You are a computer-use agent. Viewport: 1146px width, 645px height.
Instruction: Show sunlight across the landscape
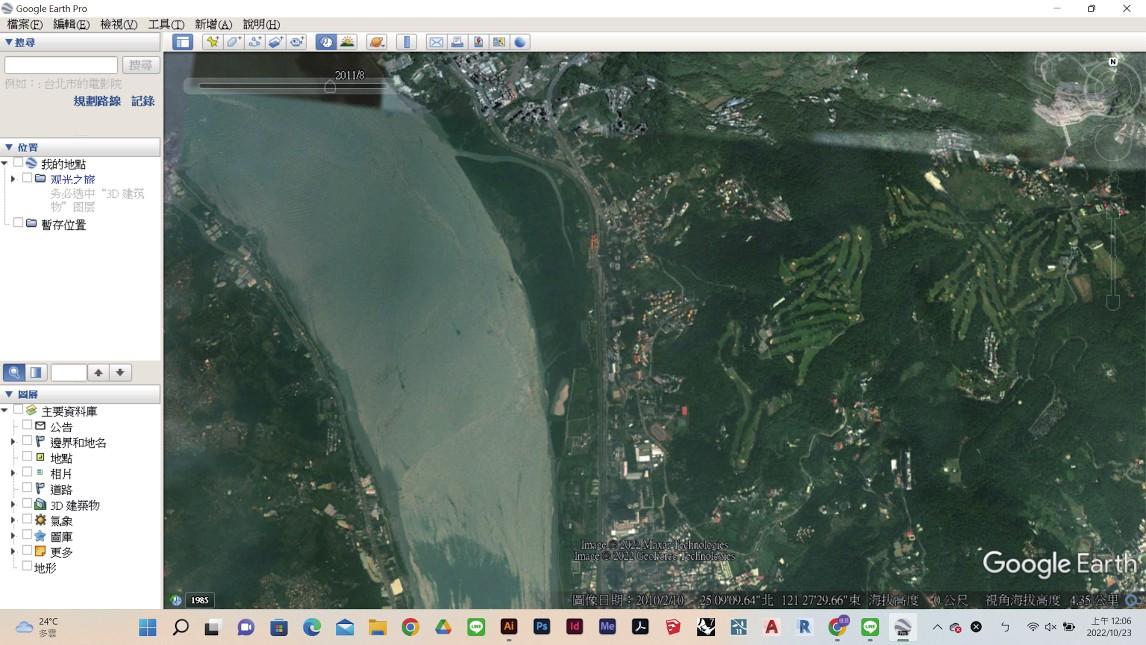[x=347, y=42]
